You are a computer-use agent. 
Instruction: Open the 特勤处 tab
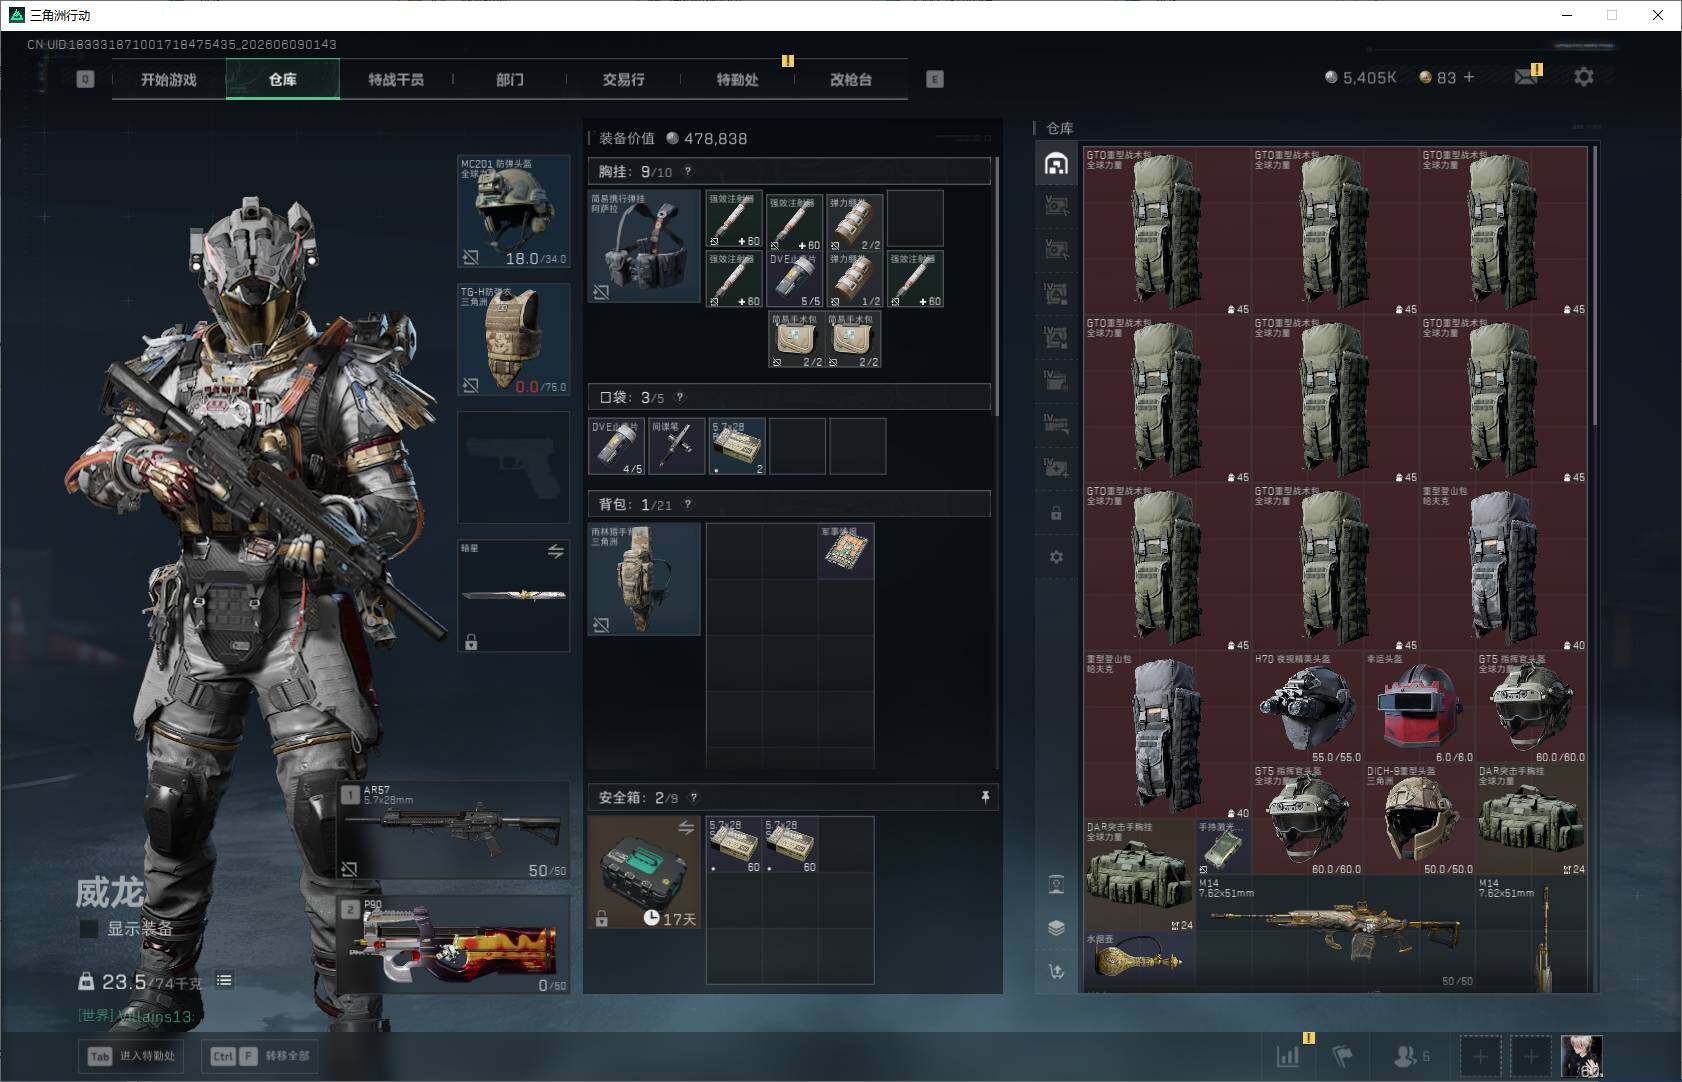(x=737, y=79)
